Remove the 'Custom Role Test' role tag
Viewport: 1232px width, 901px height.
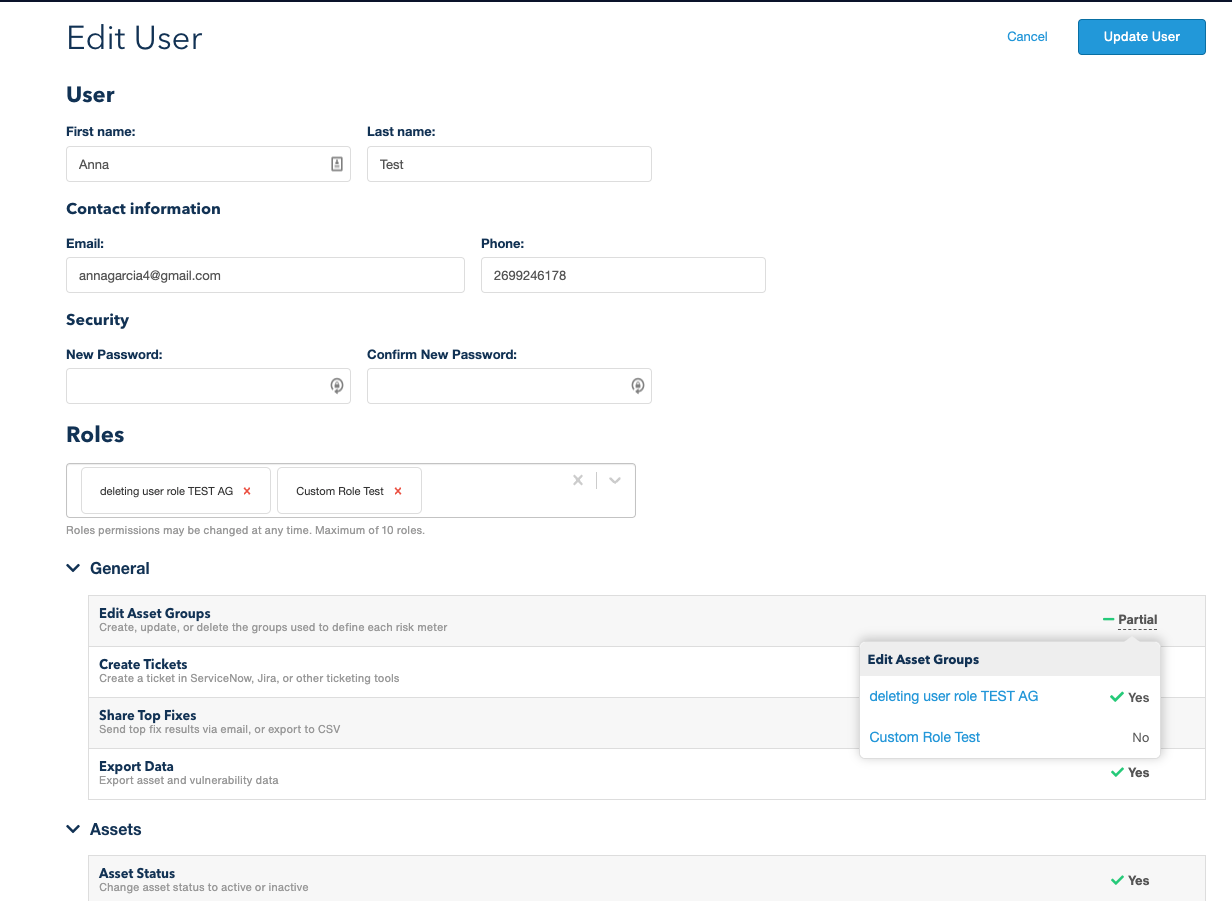click(398, 491)
